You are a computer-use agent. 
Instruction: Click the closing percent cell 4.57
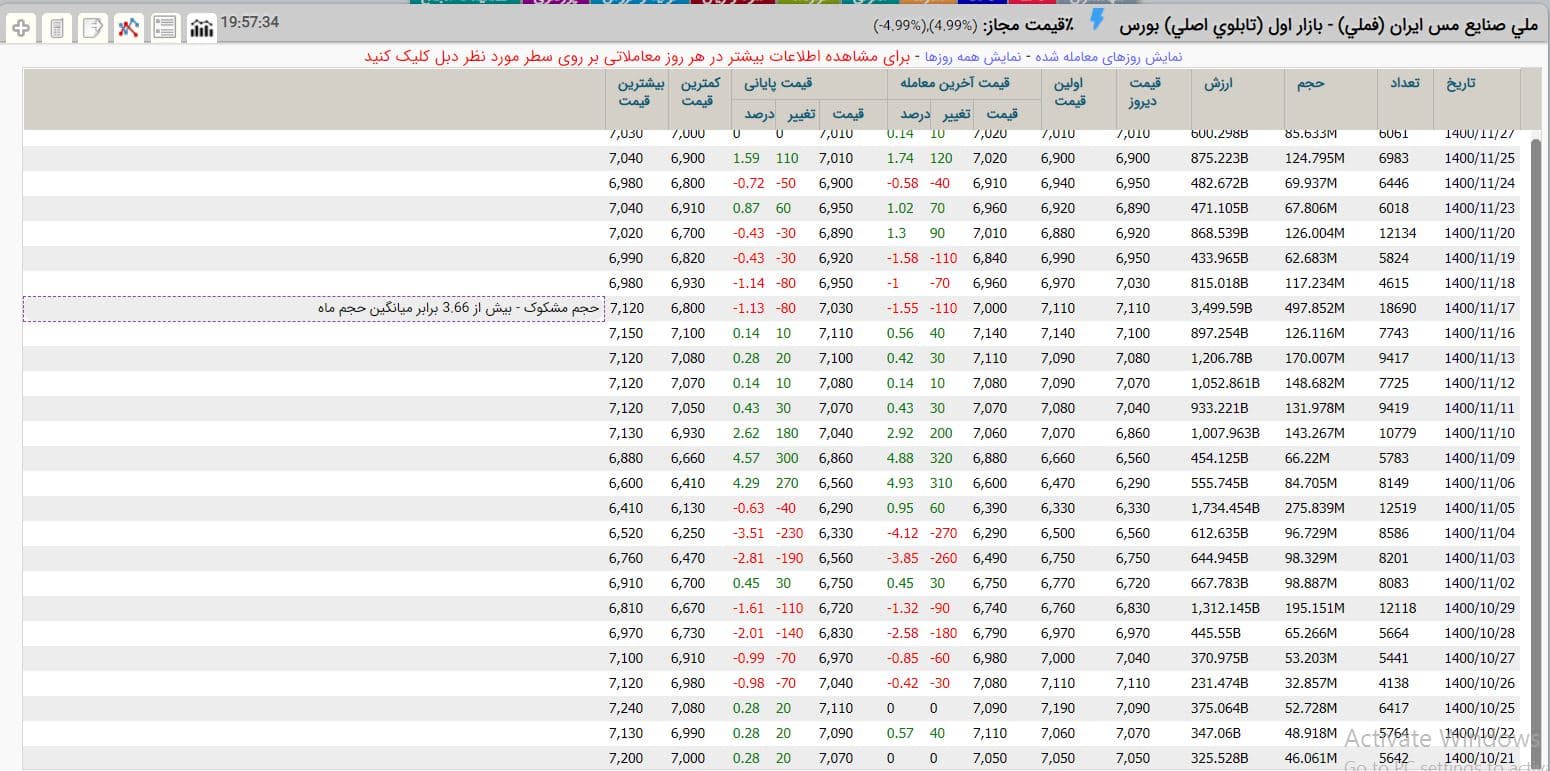click(x=747, y=458)
